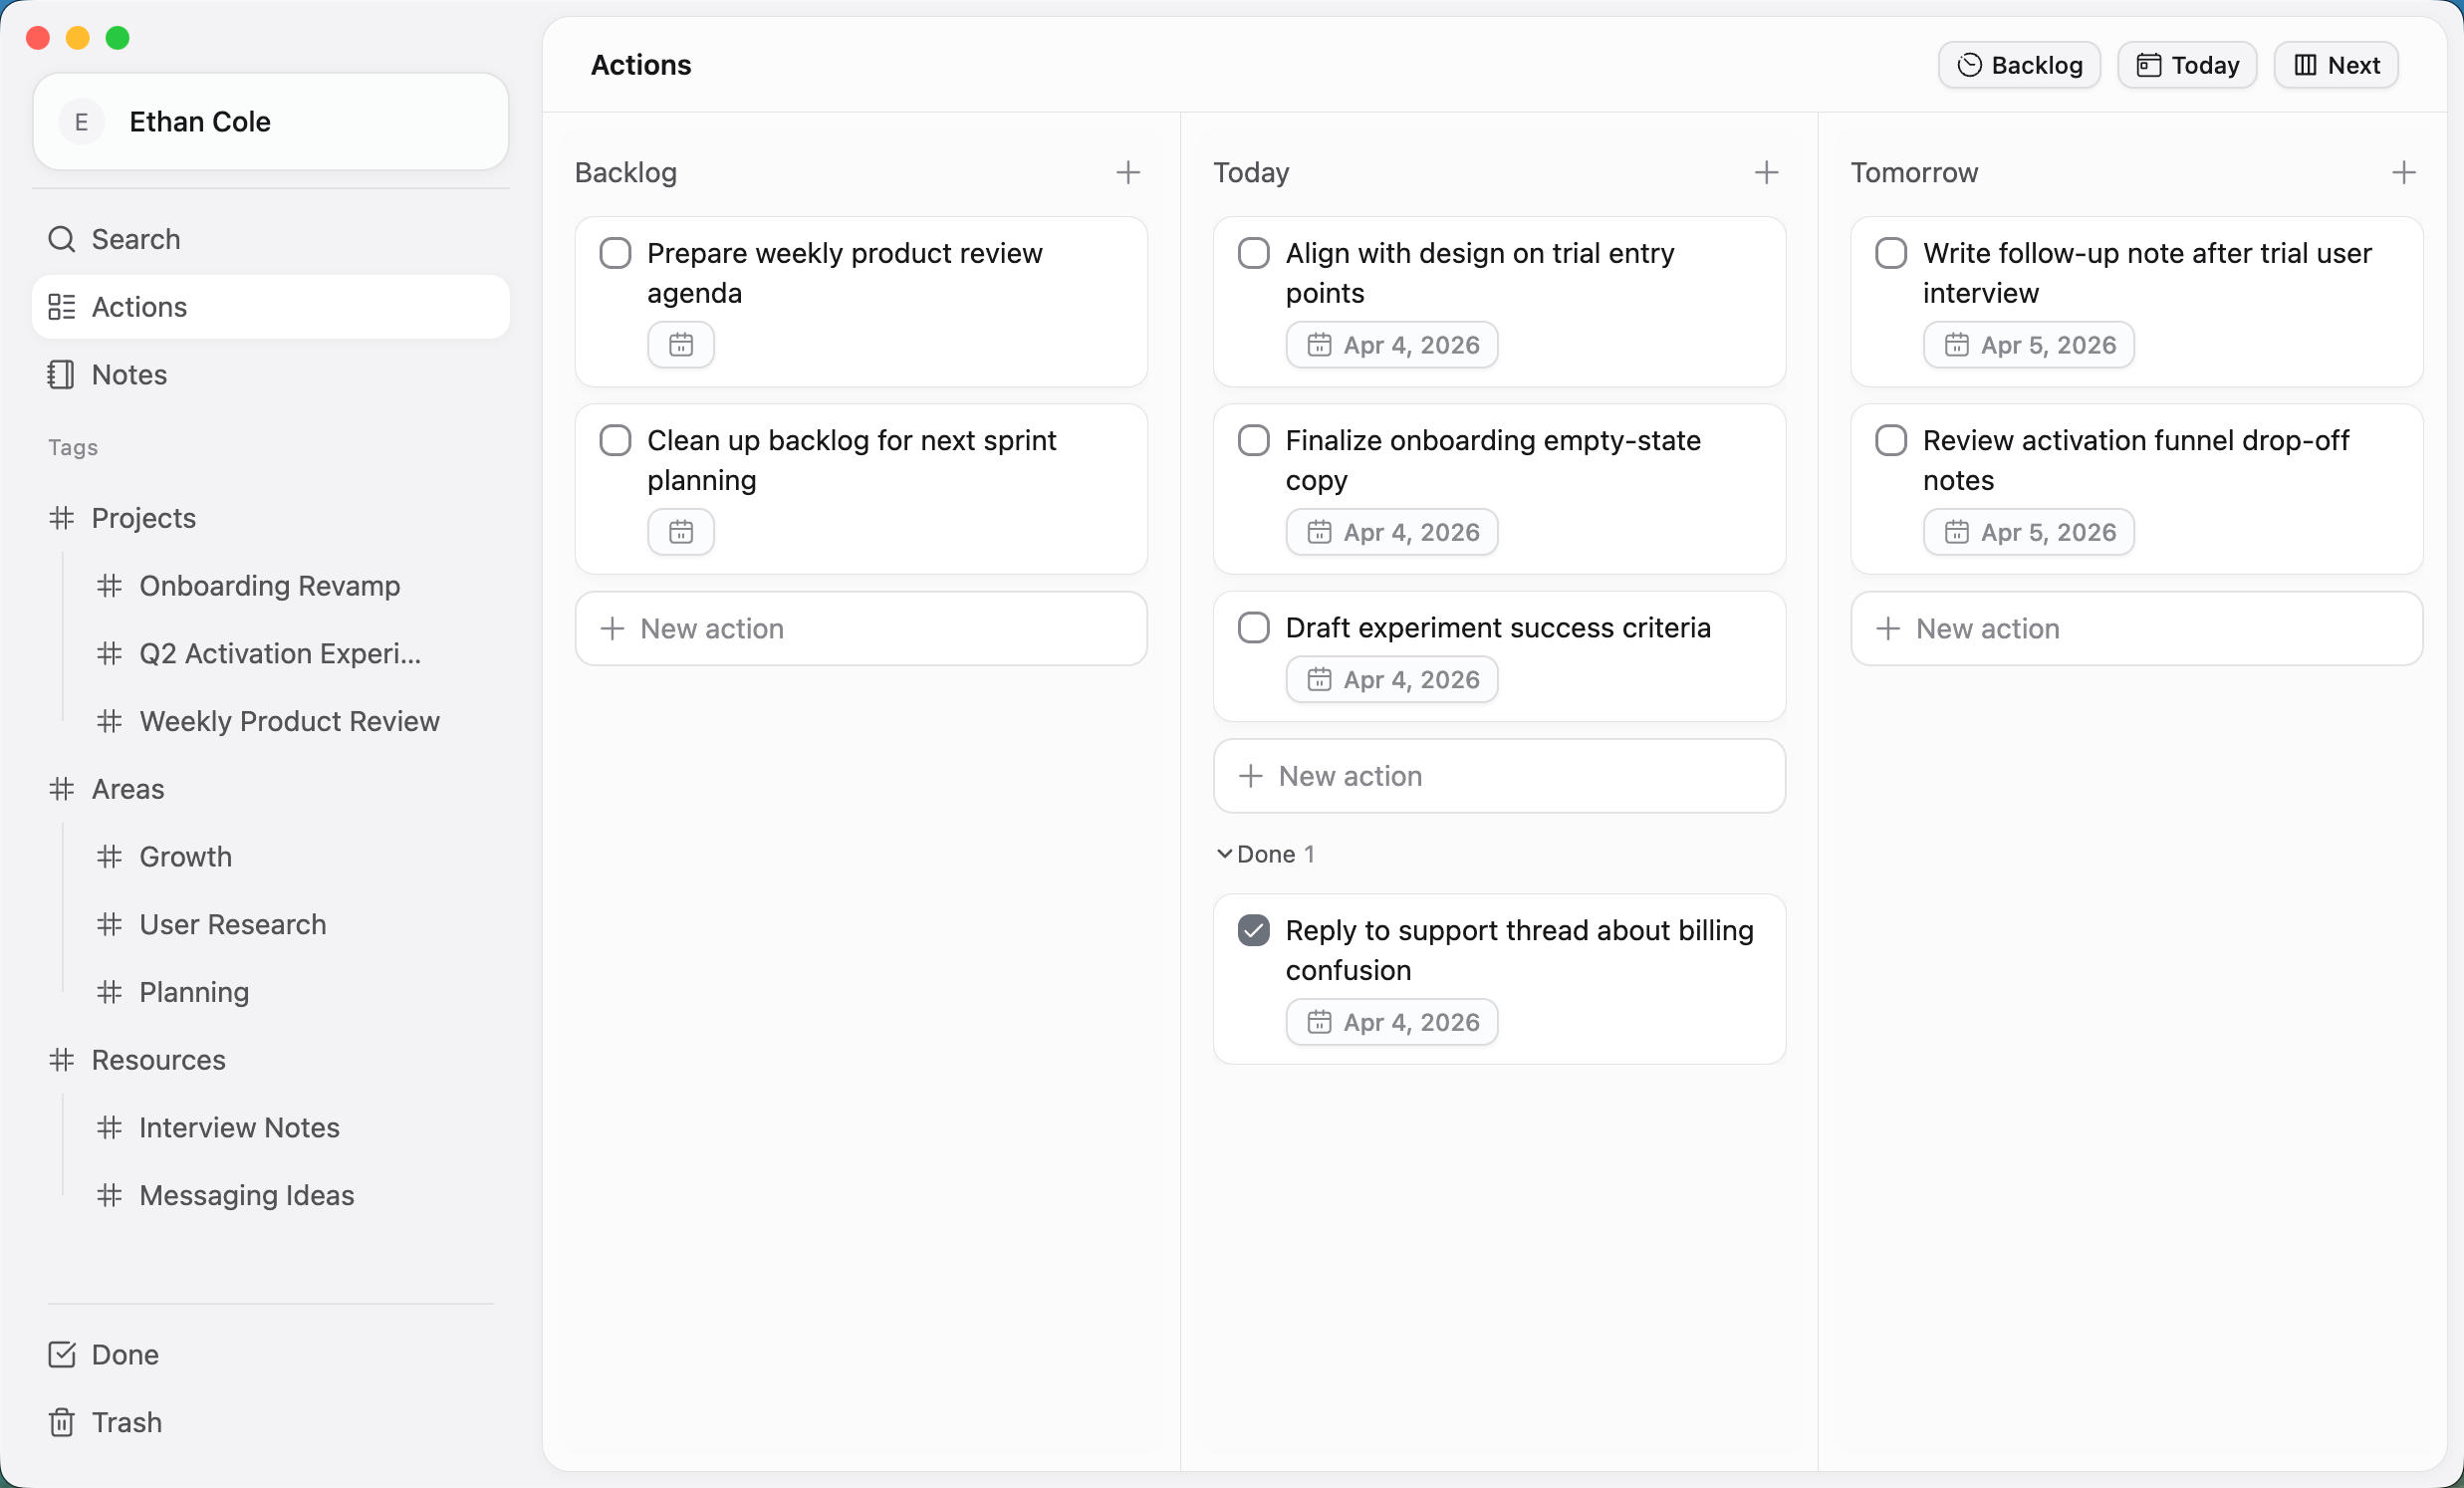This screenshot has width=2464, height=1488.
Task: Switch to the Today view
Action: [x=2186, y=64]
